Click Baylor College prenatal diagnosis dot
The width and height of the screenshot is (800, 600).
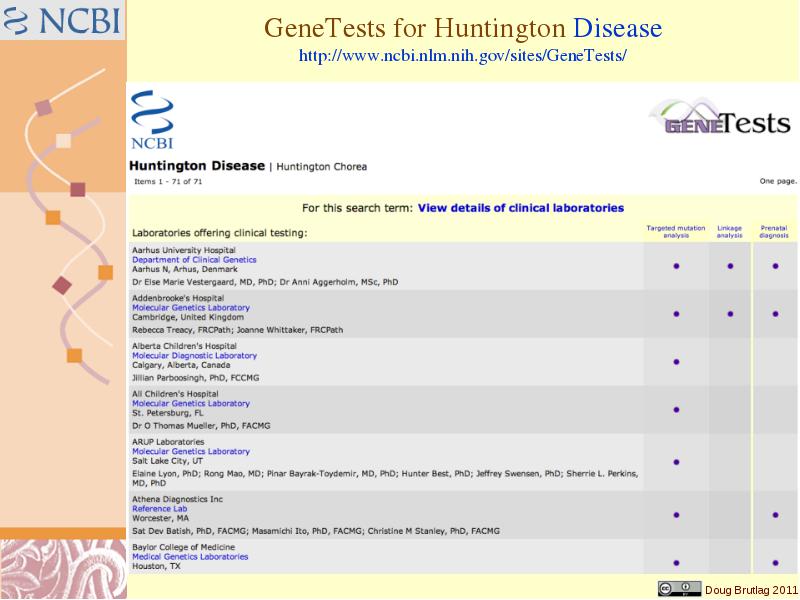coord(776,563)
